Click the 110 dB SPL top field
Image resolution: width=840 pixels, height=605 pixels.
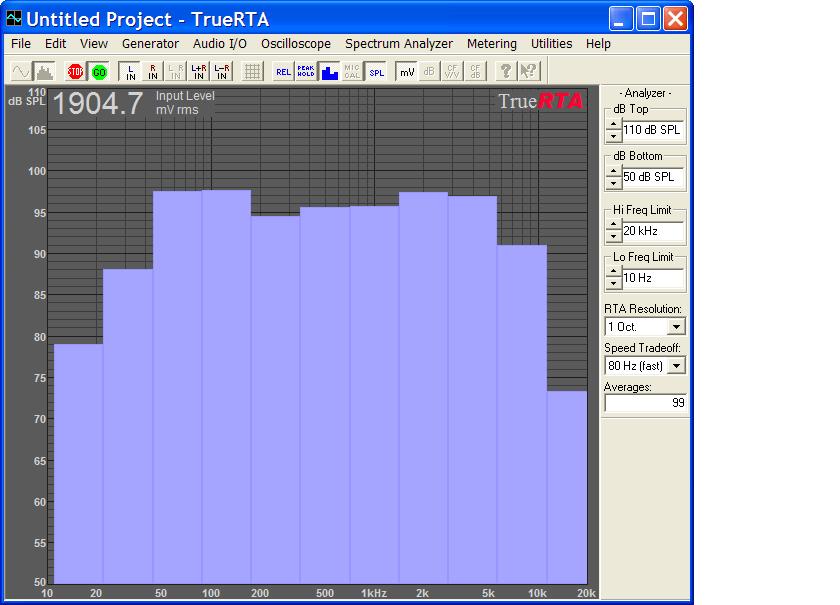coord(652,130)
